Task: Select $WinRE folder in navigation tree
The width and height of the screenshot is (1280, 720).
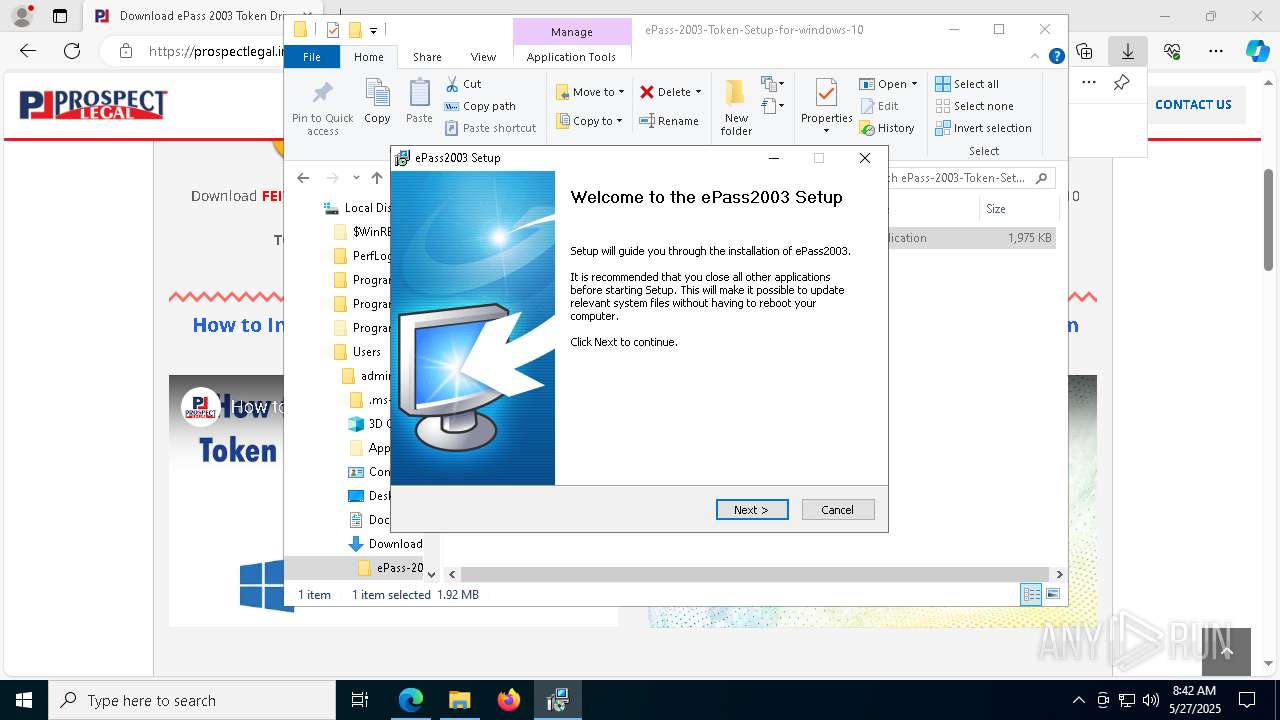Action: coord(362,232)
